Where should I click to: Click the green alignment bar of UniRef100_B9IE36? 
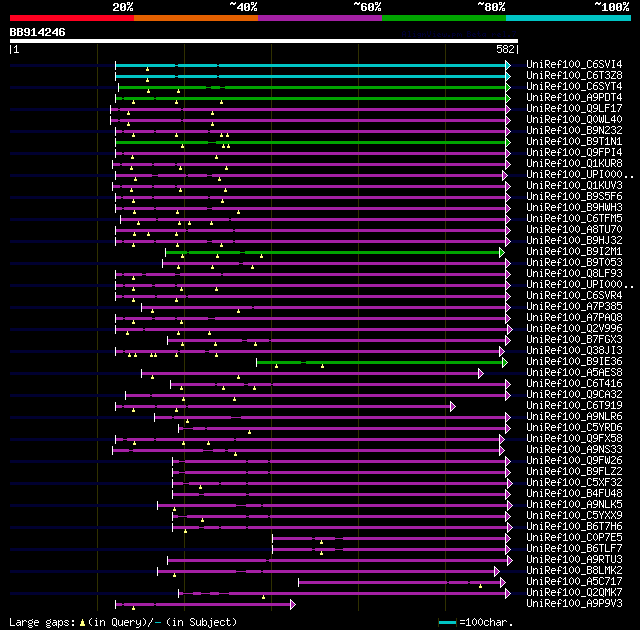pos(381,362)
